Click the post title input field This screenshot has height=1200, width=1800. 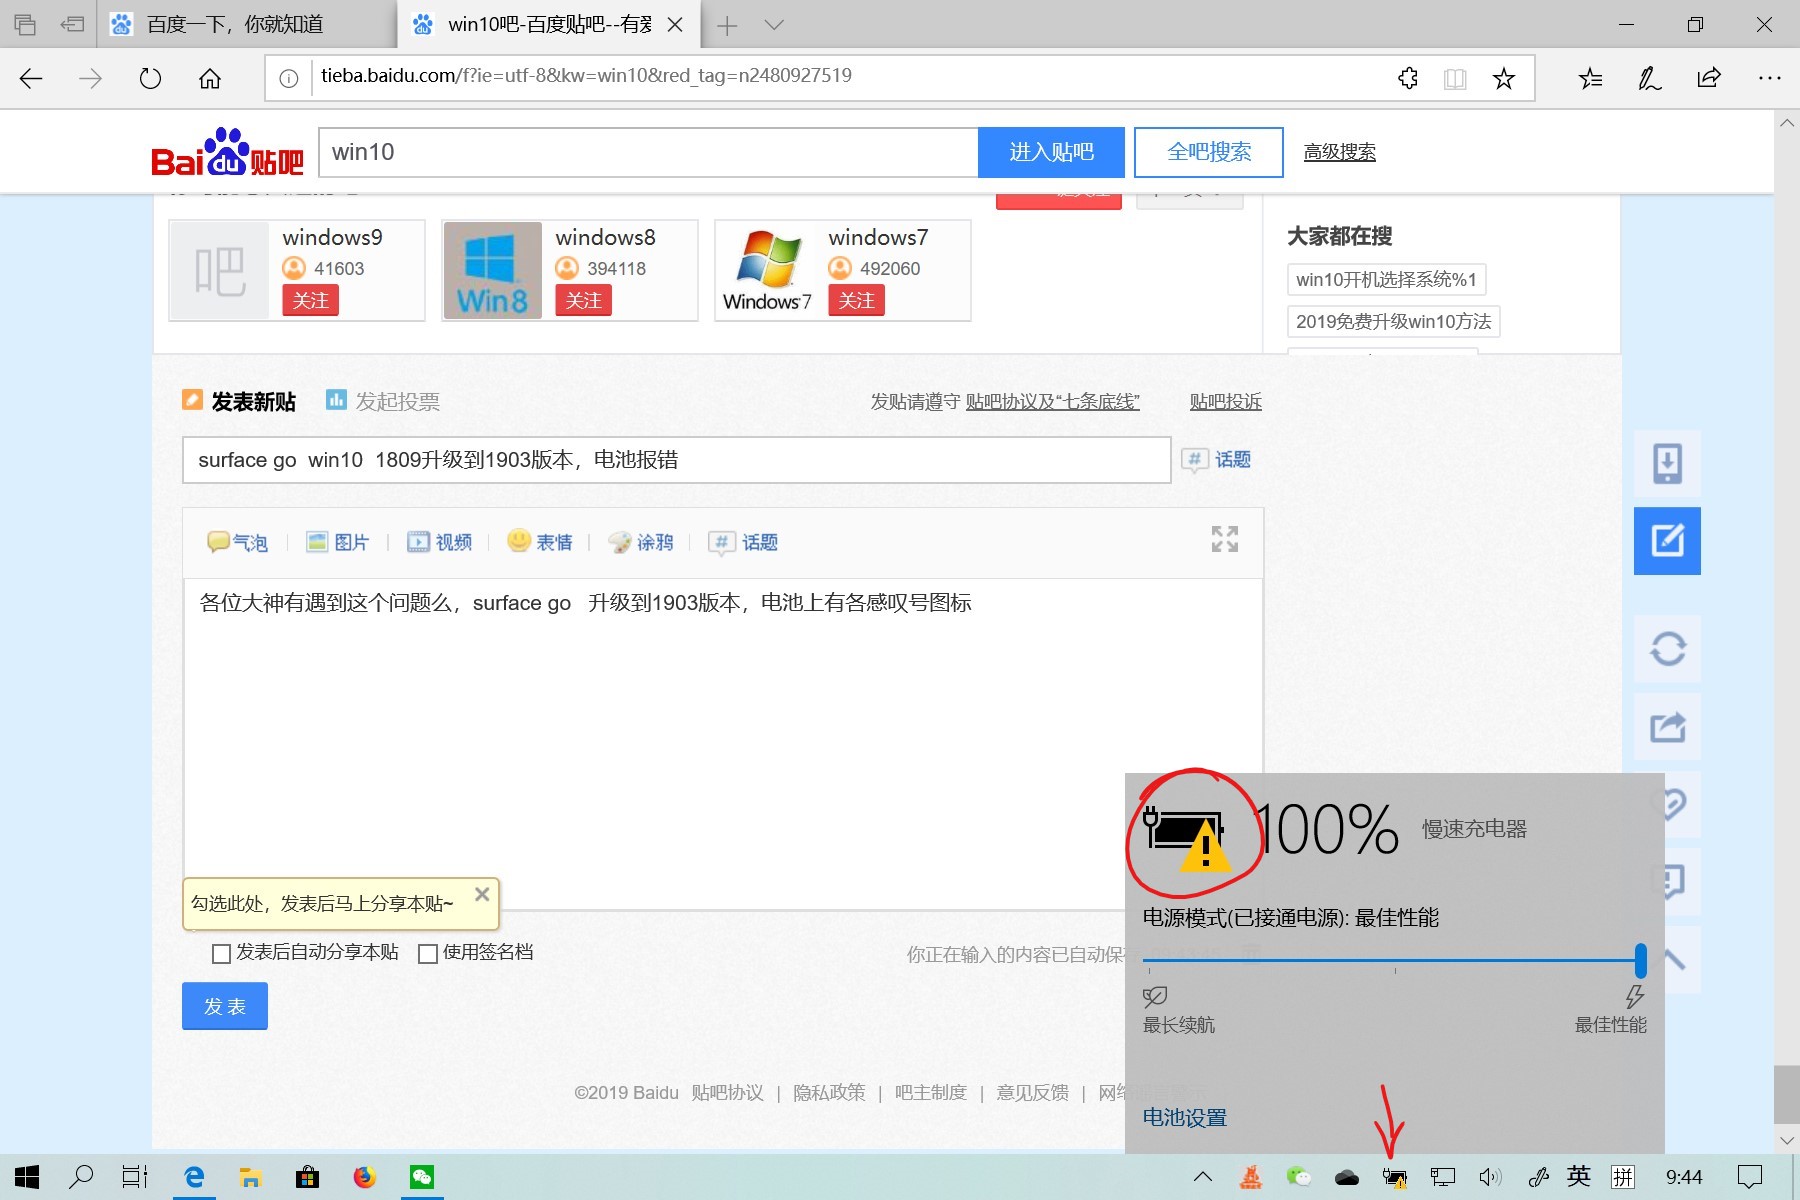coord(676,460)
